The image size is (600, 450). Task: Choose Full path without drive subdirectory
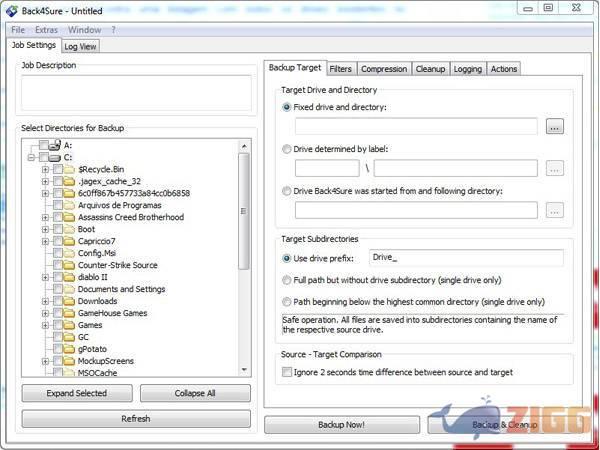coord(287,280)
